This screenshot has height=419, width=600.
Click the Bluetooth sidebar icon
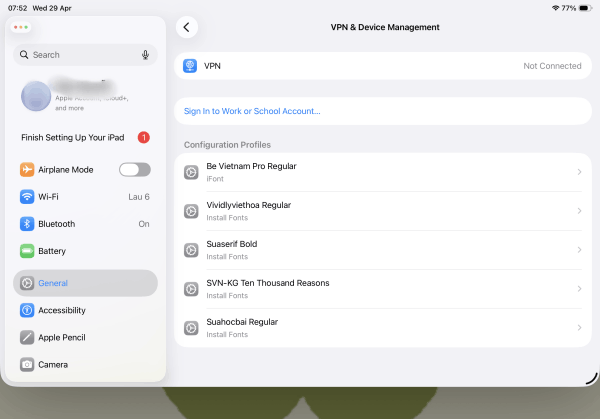tap(27, 224)
